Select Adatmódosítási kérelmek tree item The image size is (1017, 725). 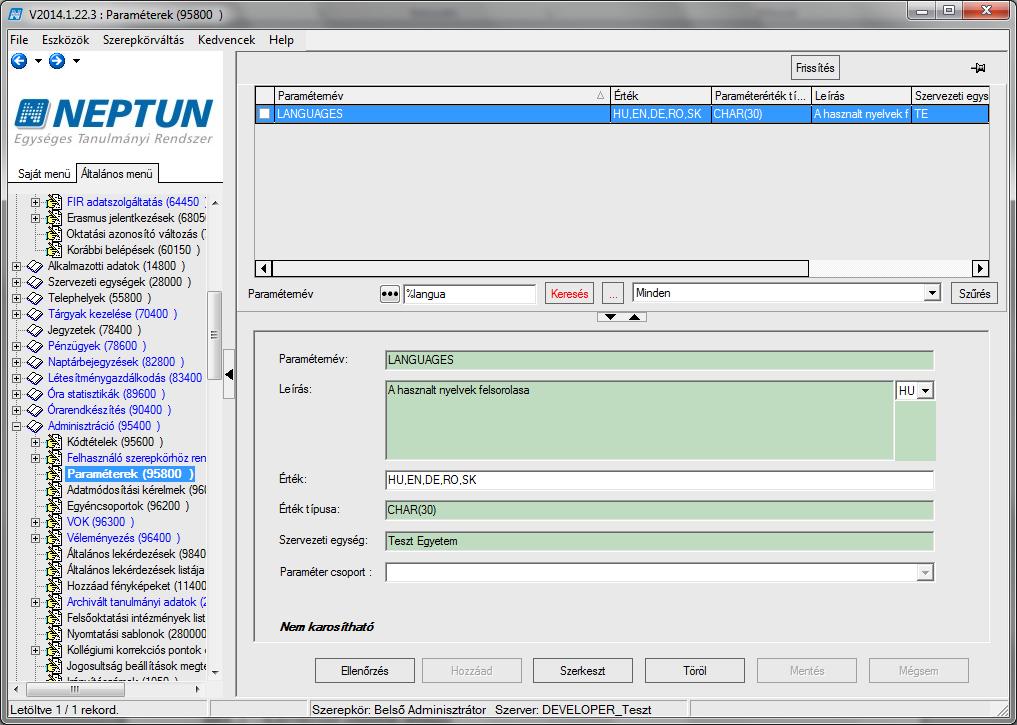pyautogui.click(x=136, y=490)
